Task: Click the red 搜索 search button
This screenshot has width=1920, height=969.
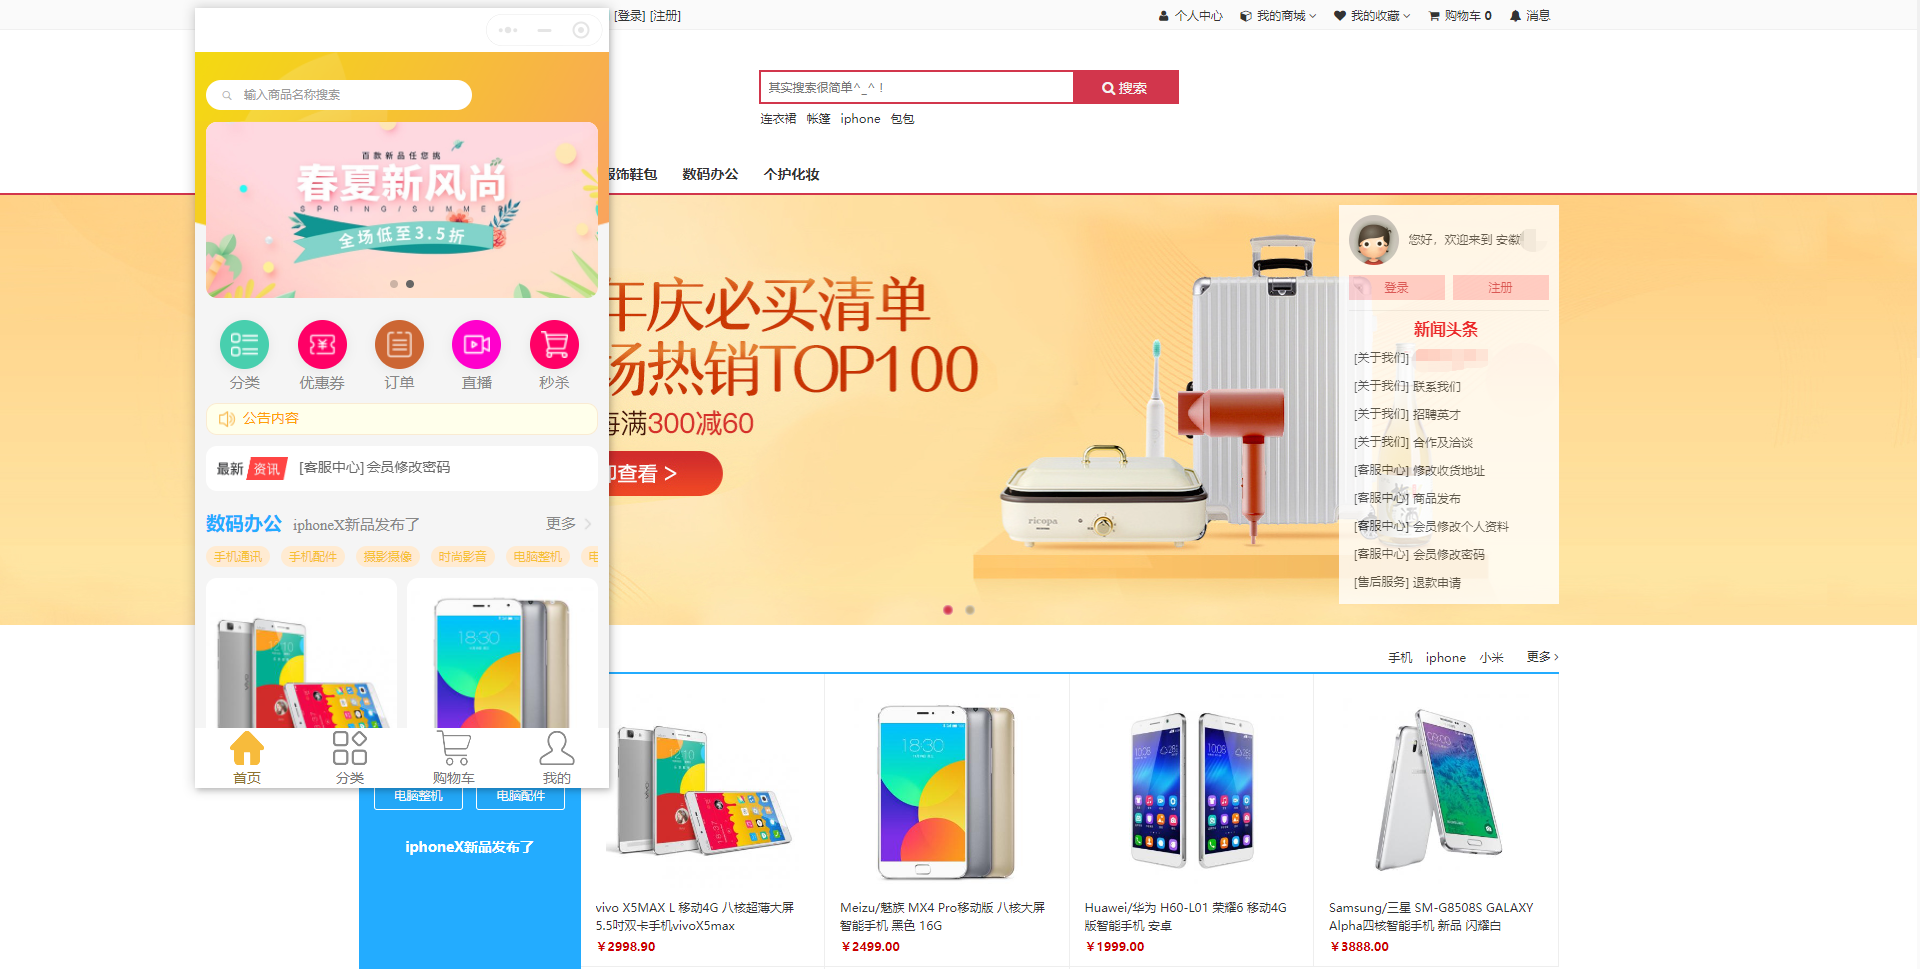Action: pyautogui.click(x=1126, y=87)
